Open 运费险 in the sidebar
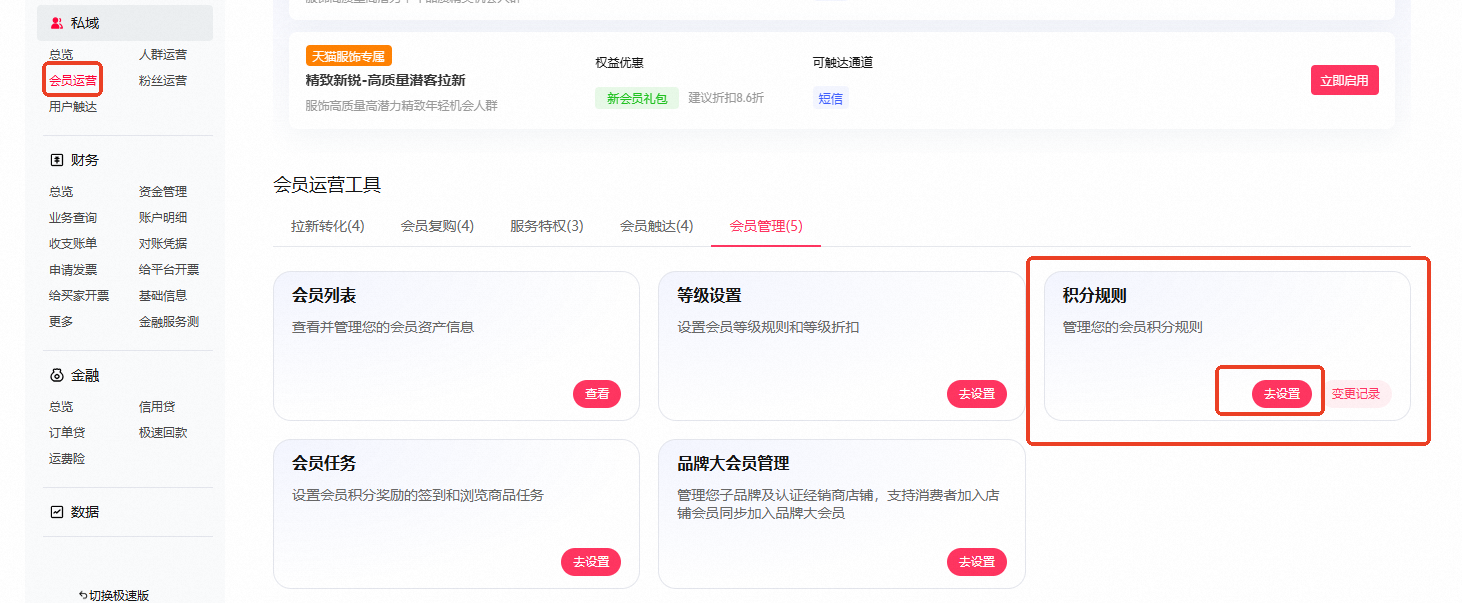 67,459
